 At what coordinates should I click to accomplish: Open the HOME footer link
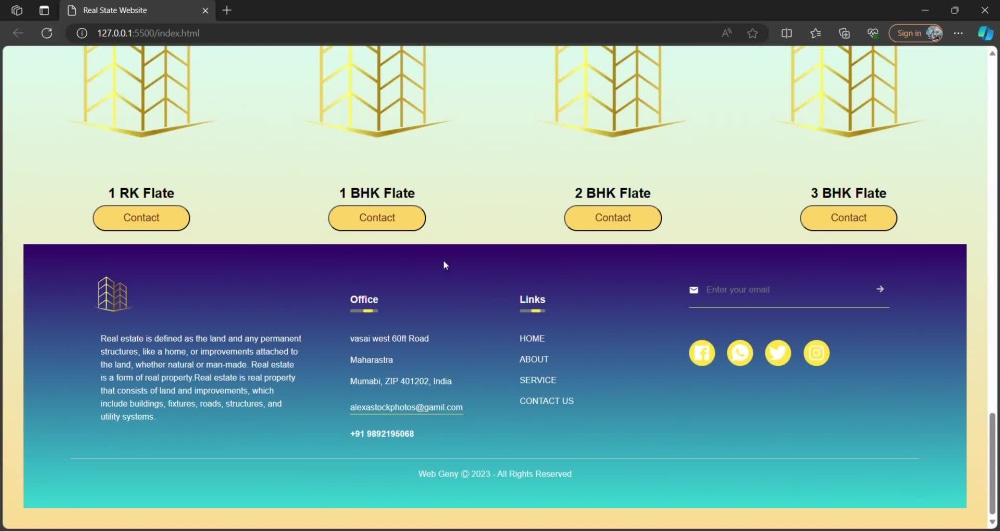pos(532,338)
